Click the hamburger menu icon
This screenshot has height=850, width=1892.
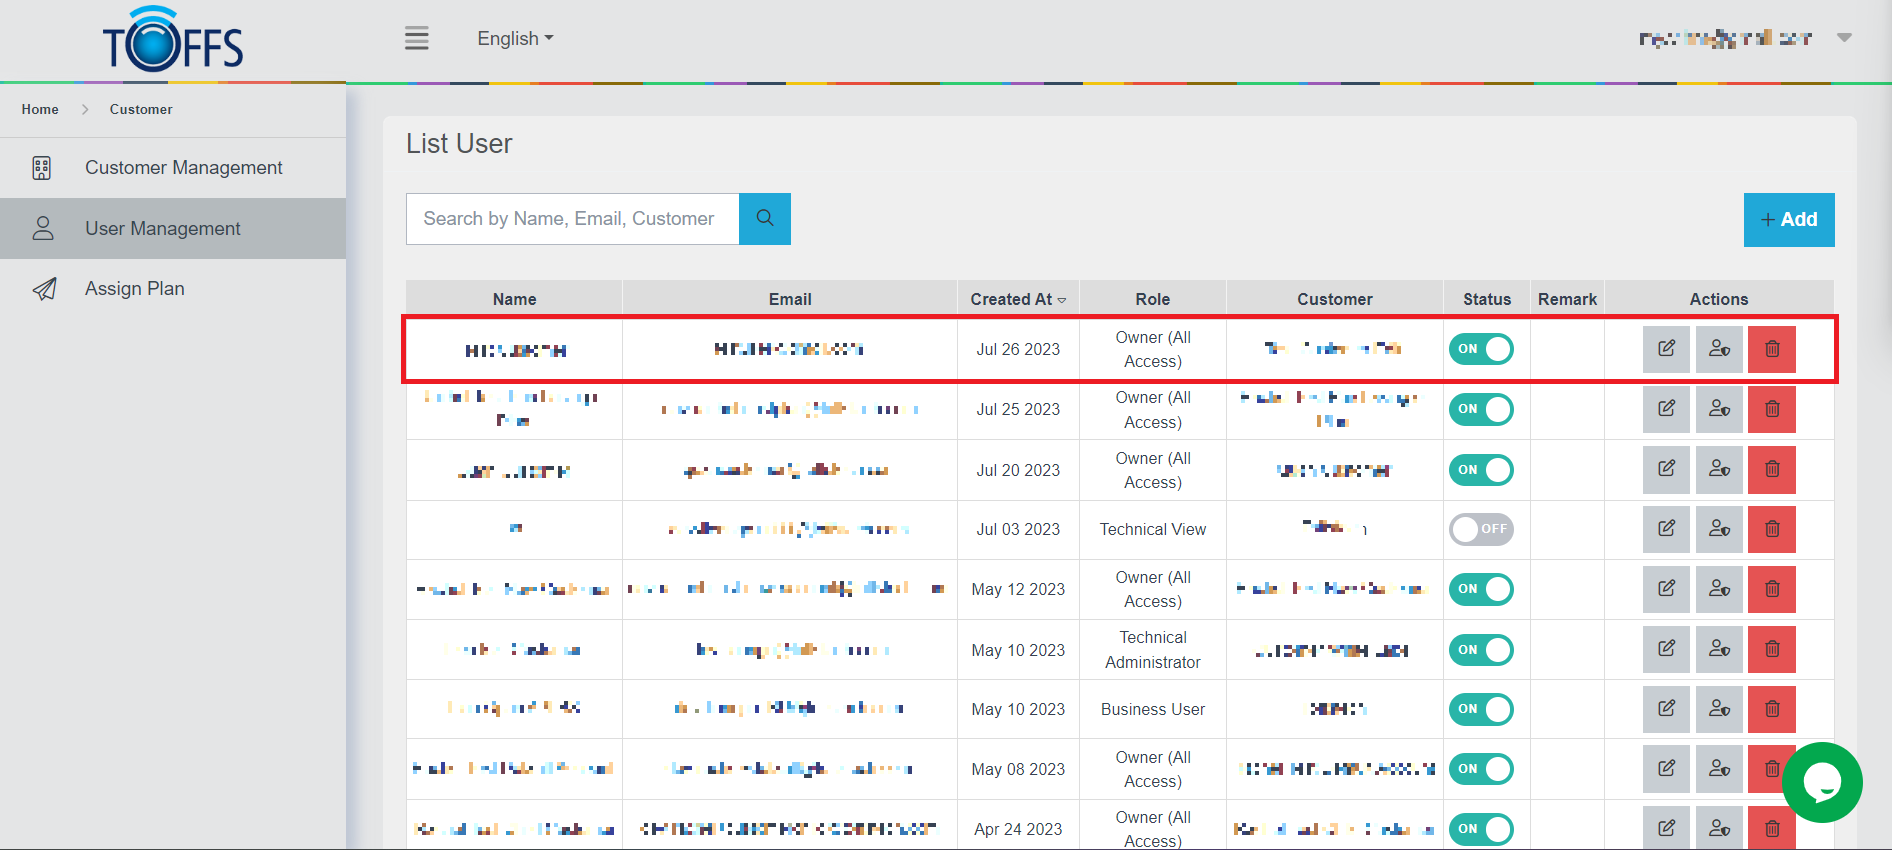click(x=416, y=39)
